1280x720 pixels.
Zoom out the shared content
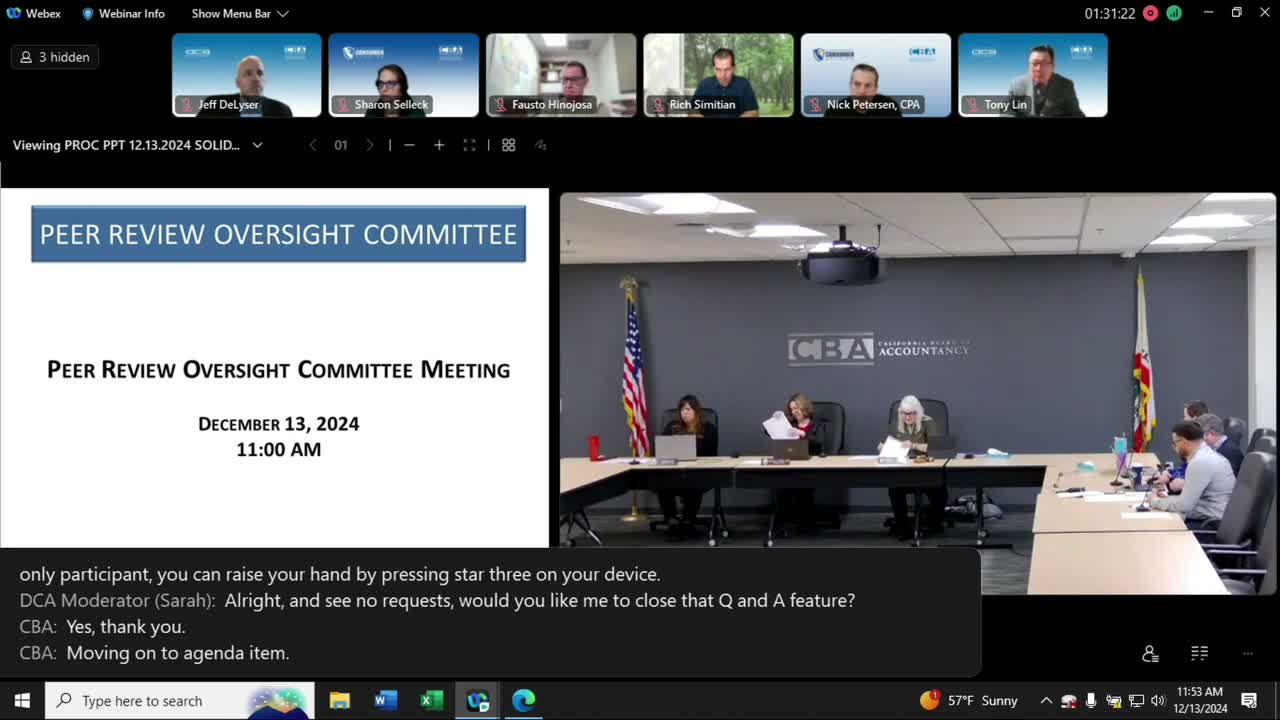409,145
